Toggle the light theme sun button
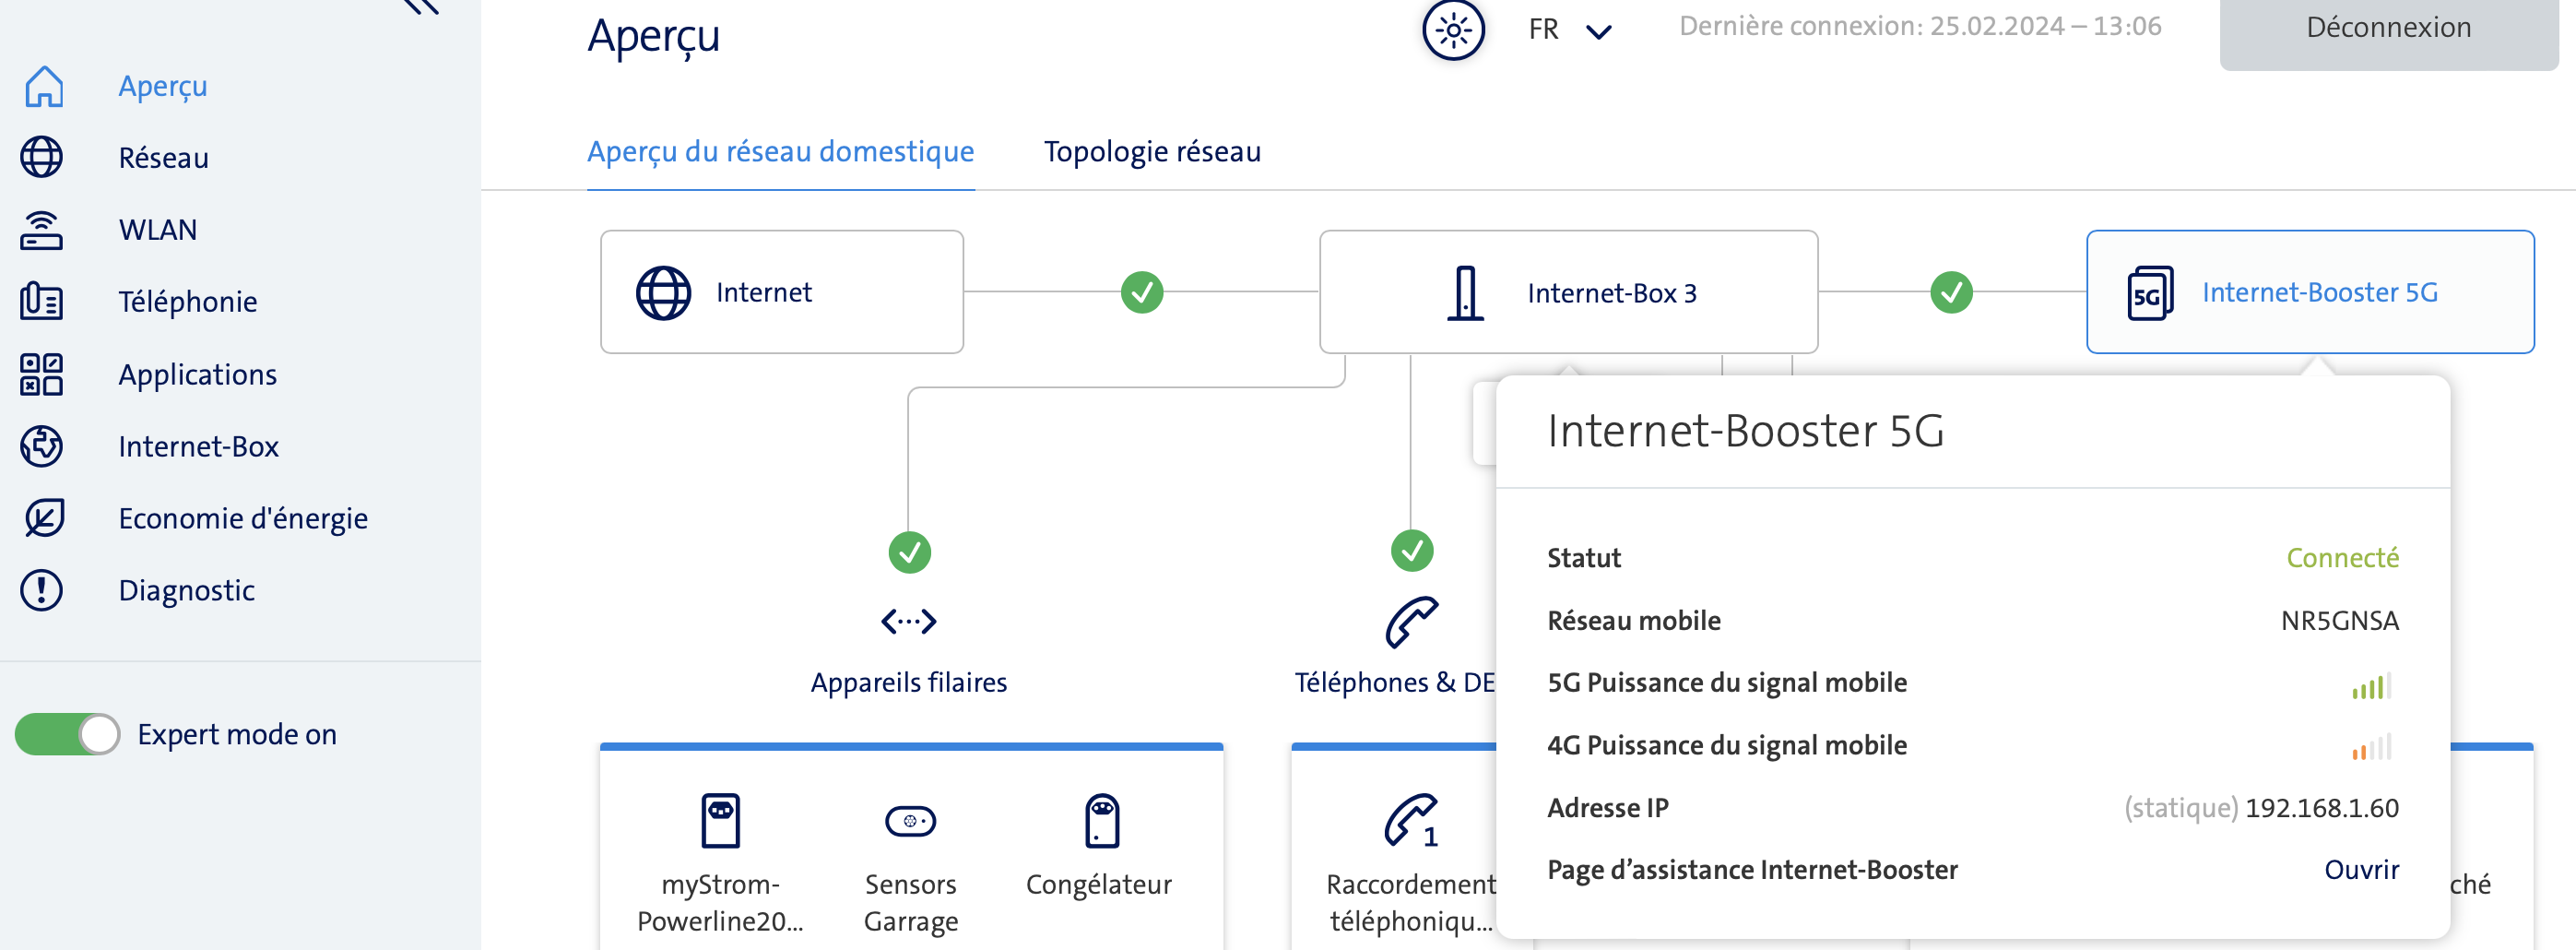2576x950 pixels. pyautogui.click(x=1453, y=29)
